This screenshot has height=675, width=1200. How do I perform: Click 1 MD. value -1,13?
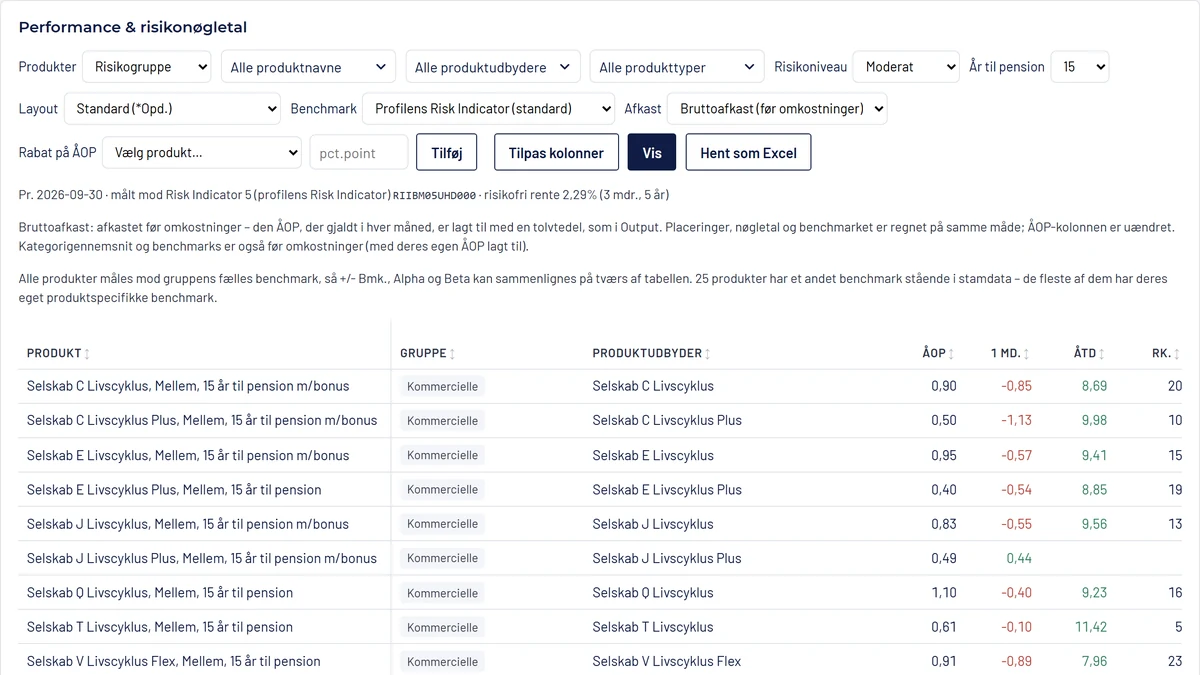pos(1017,420)
